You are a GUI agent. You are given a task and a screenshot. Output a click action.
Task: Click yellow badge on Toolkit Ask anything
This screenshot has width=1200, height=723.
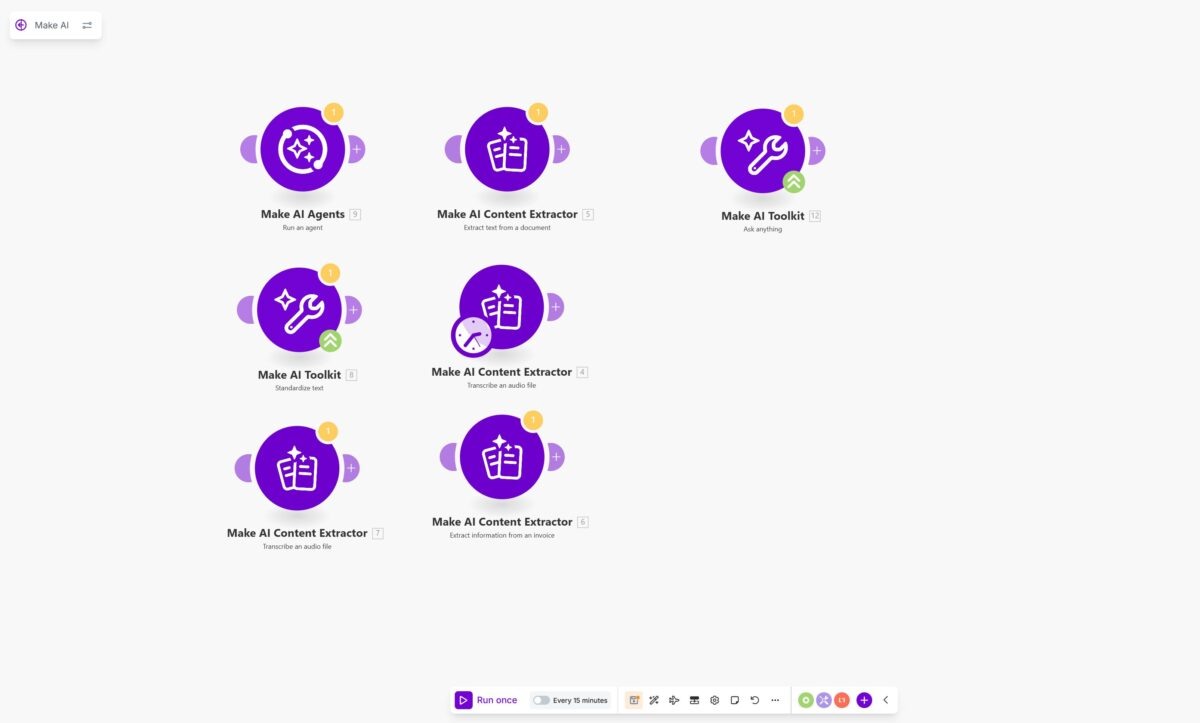[794, 114]
